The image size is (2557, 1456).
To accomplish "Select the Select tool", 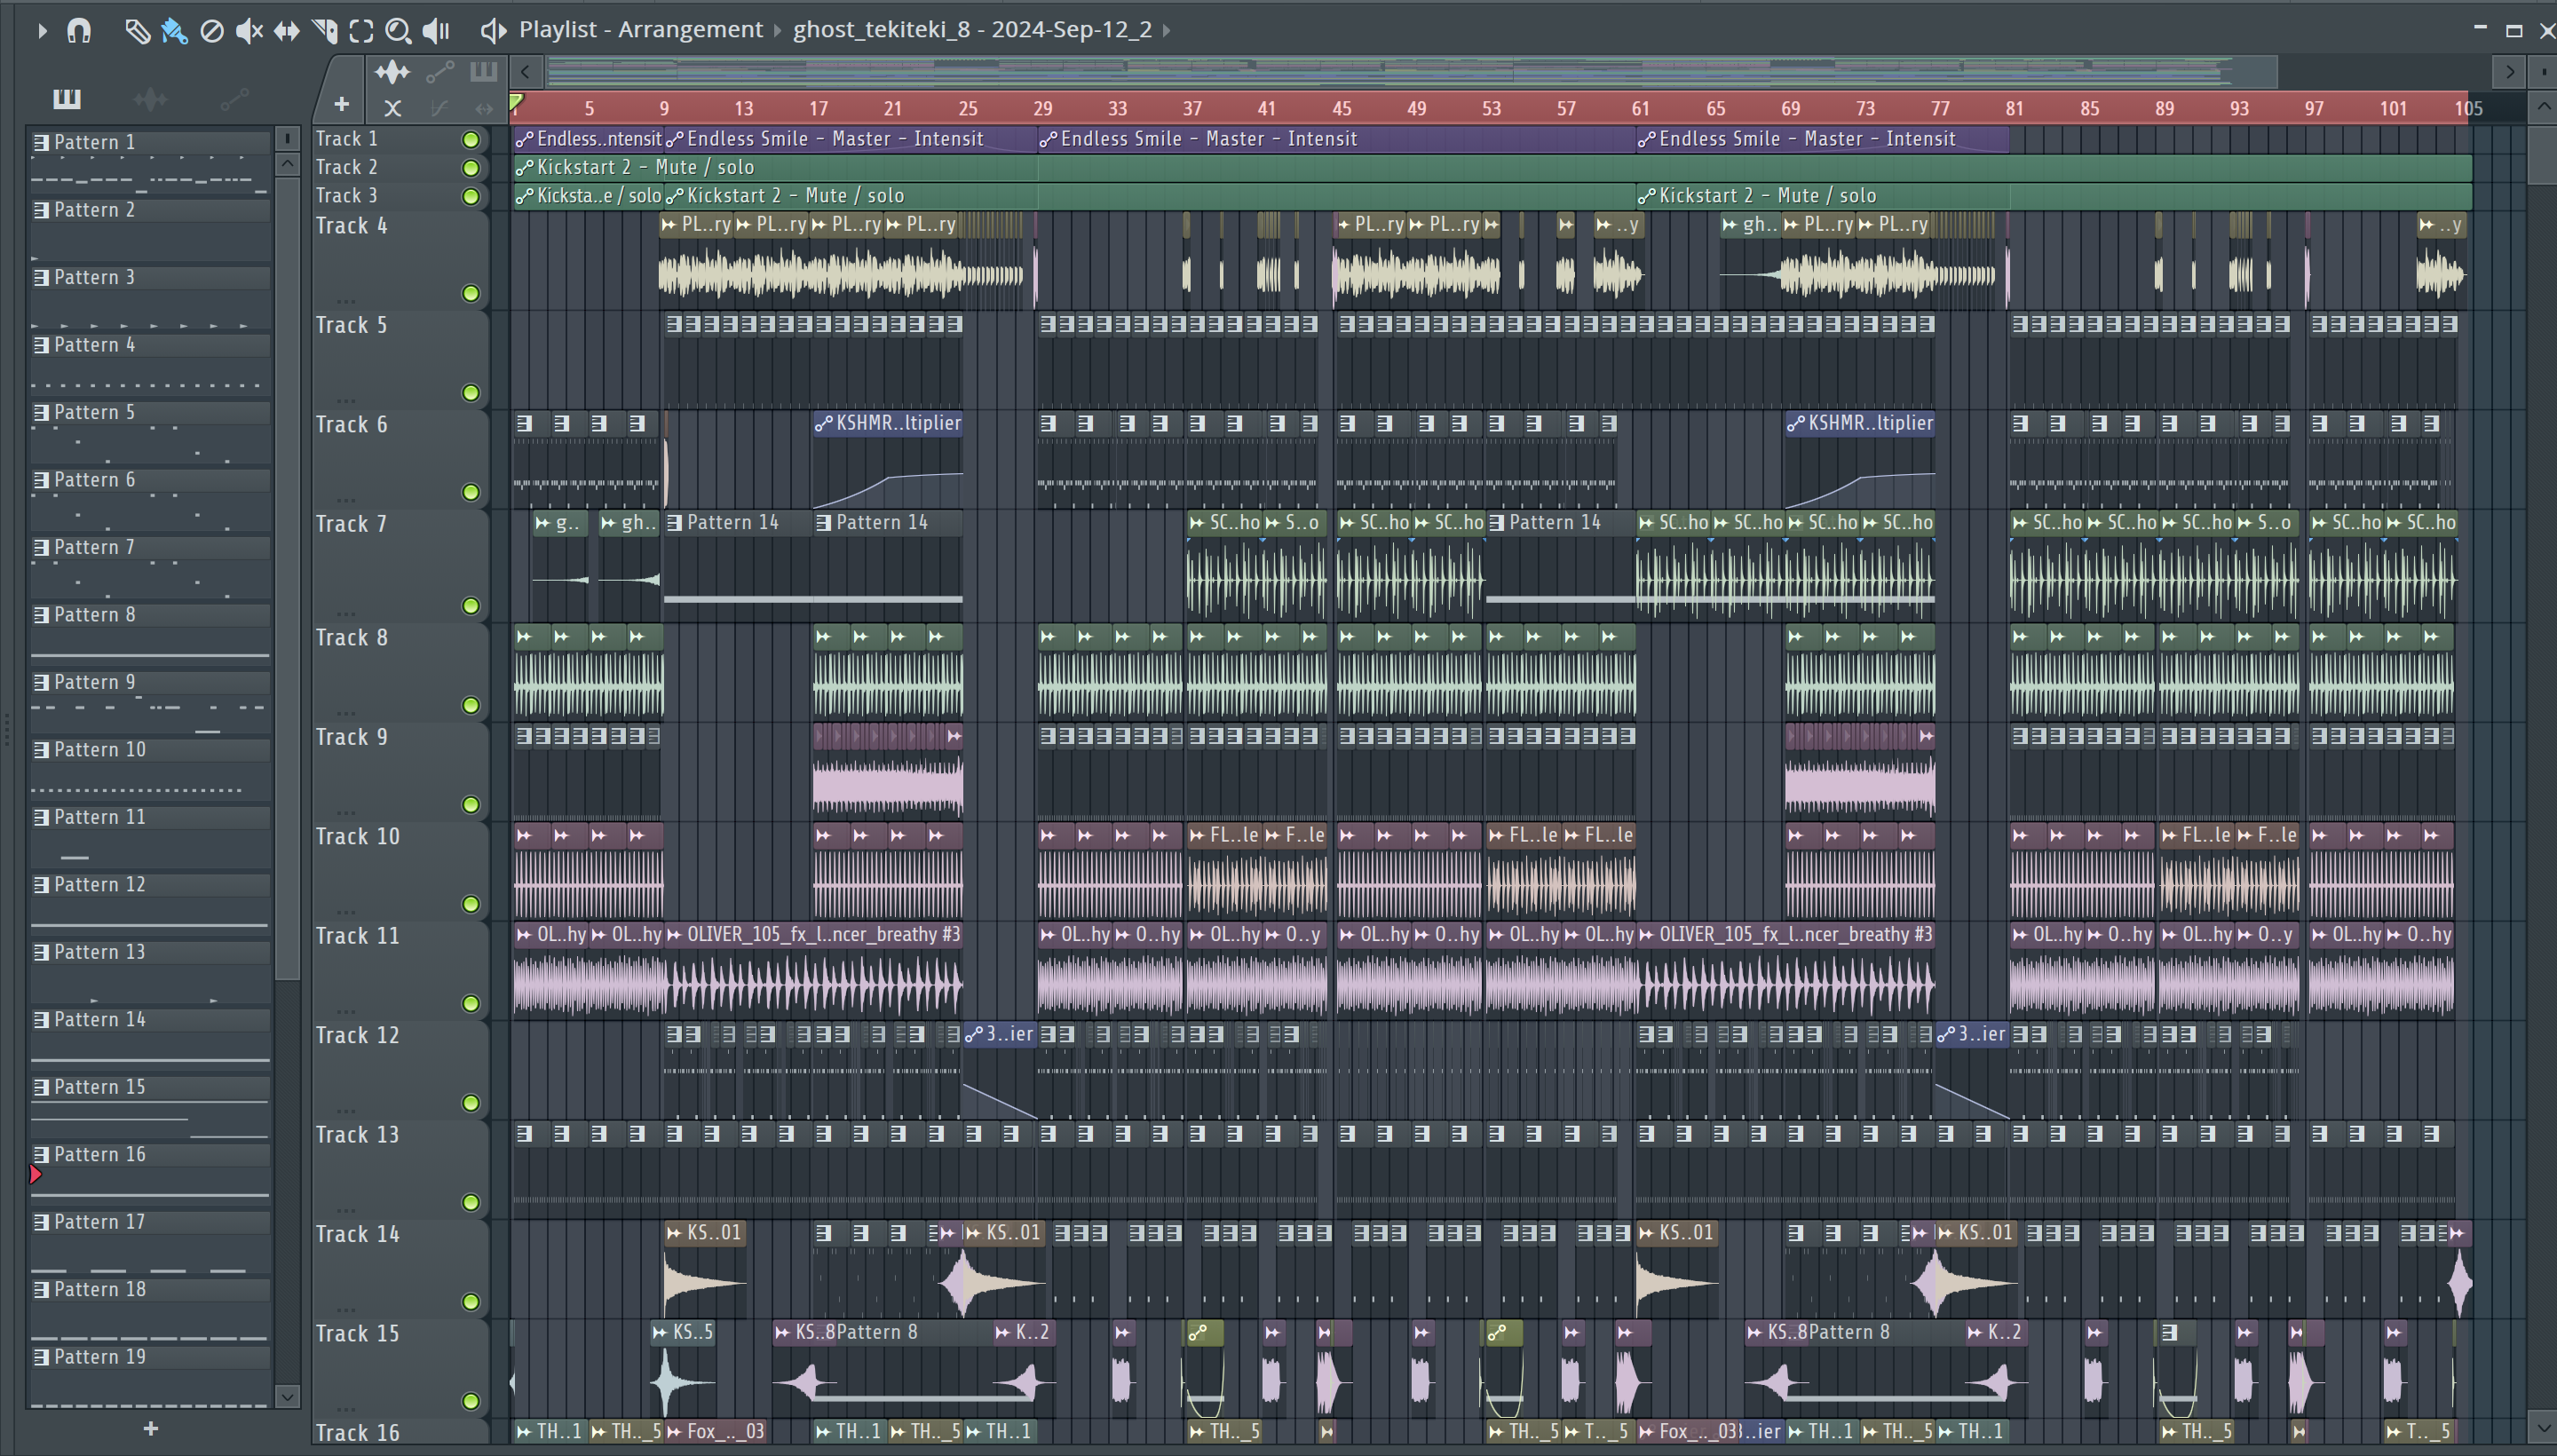I will point(361,31).
